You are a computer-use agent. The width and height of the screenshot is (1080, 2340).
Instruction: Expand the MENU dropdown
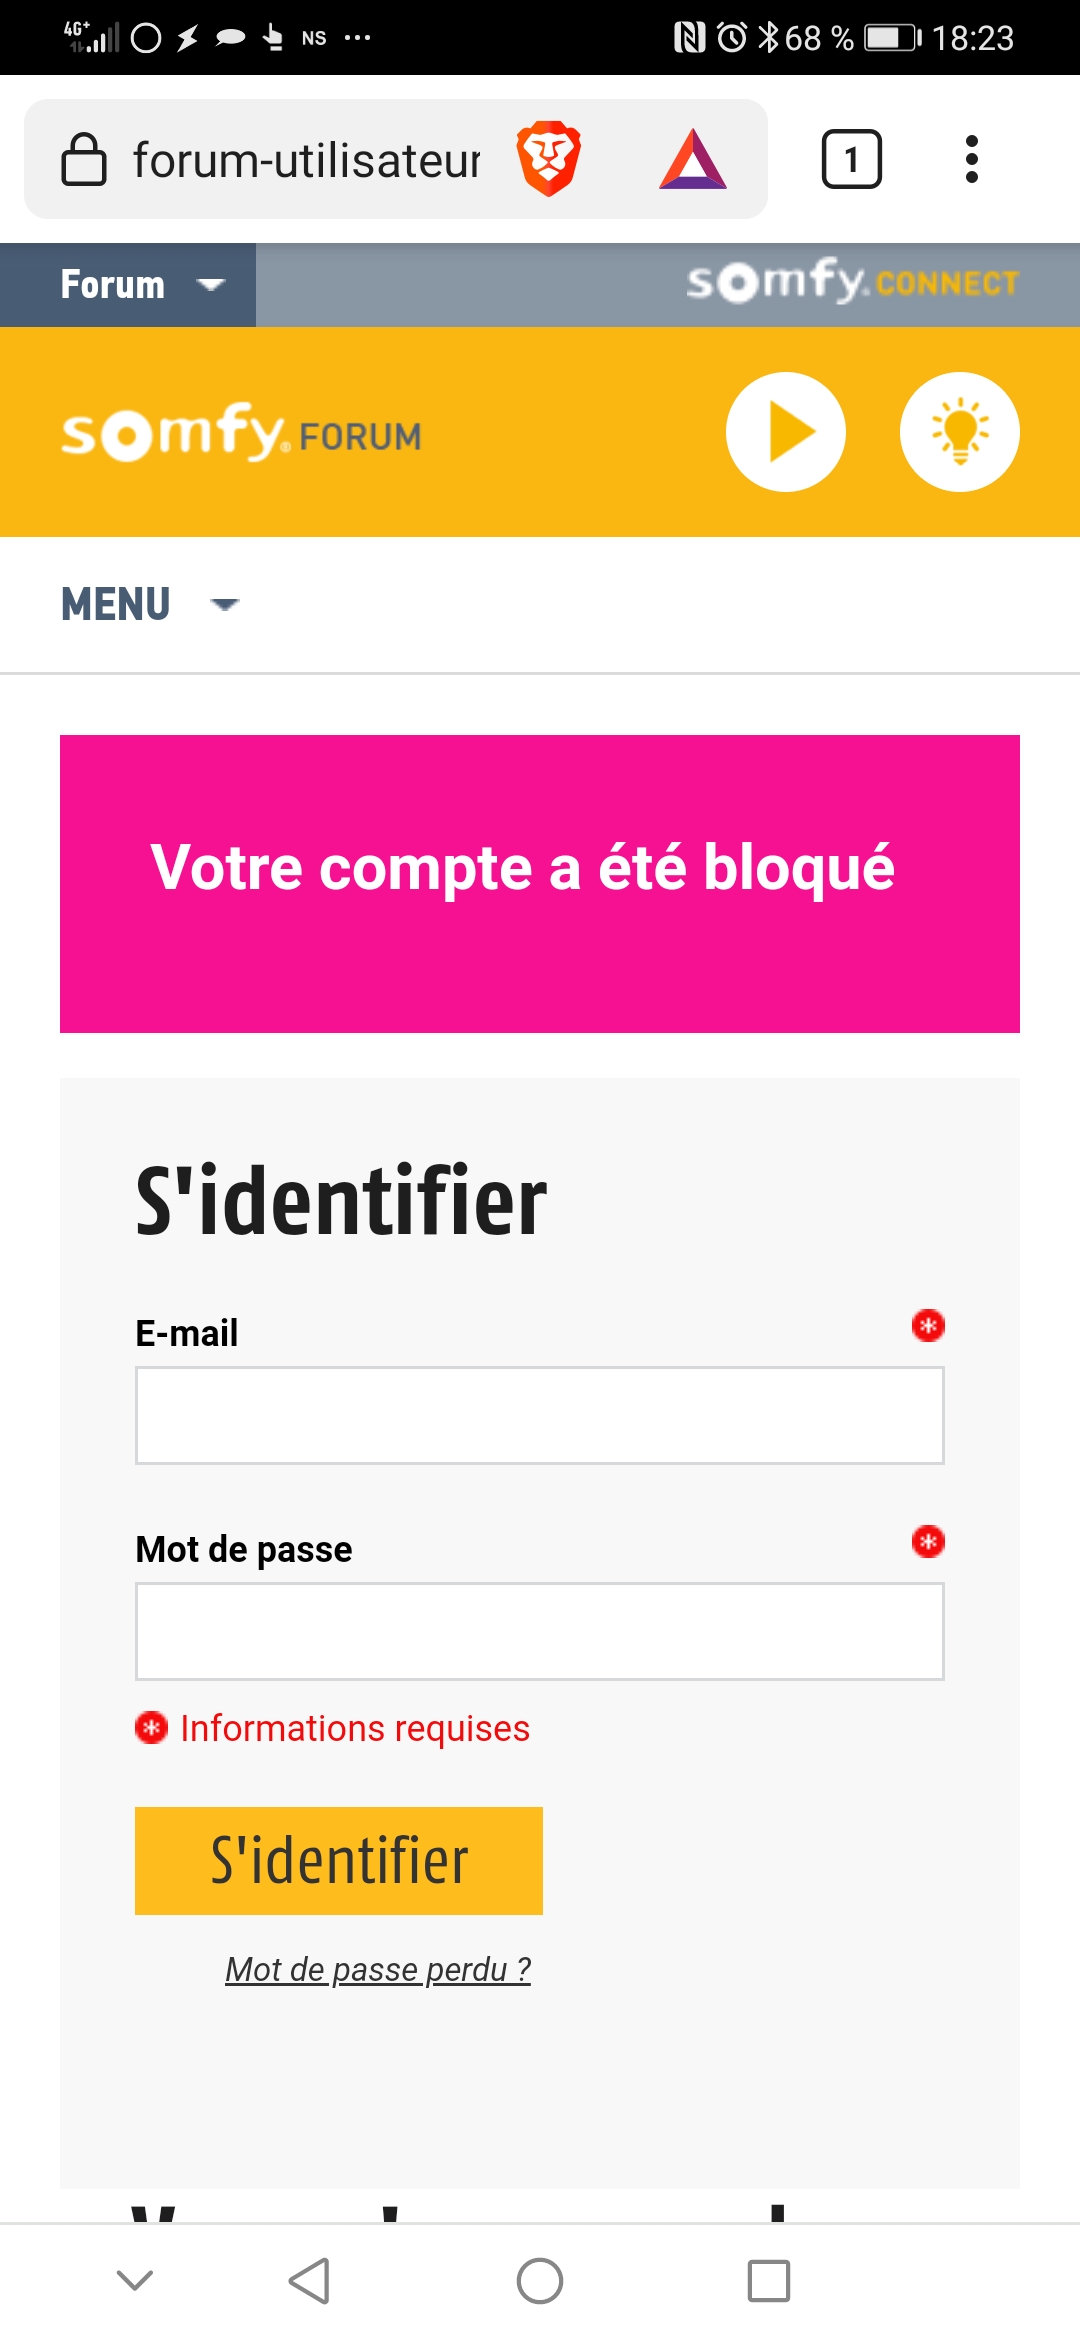point(150,604)
